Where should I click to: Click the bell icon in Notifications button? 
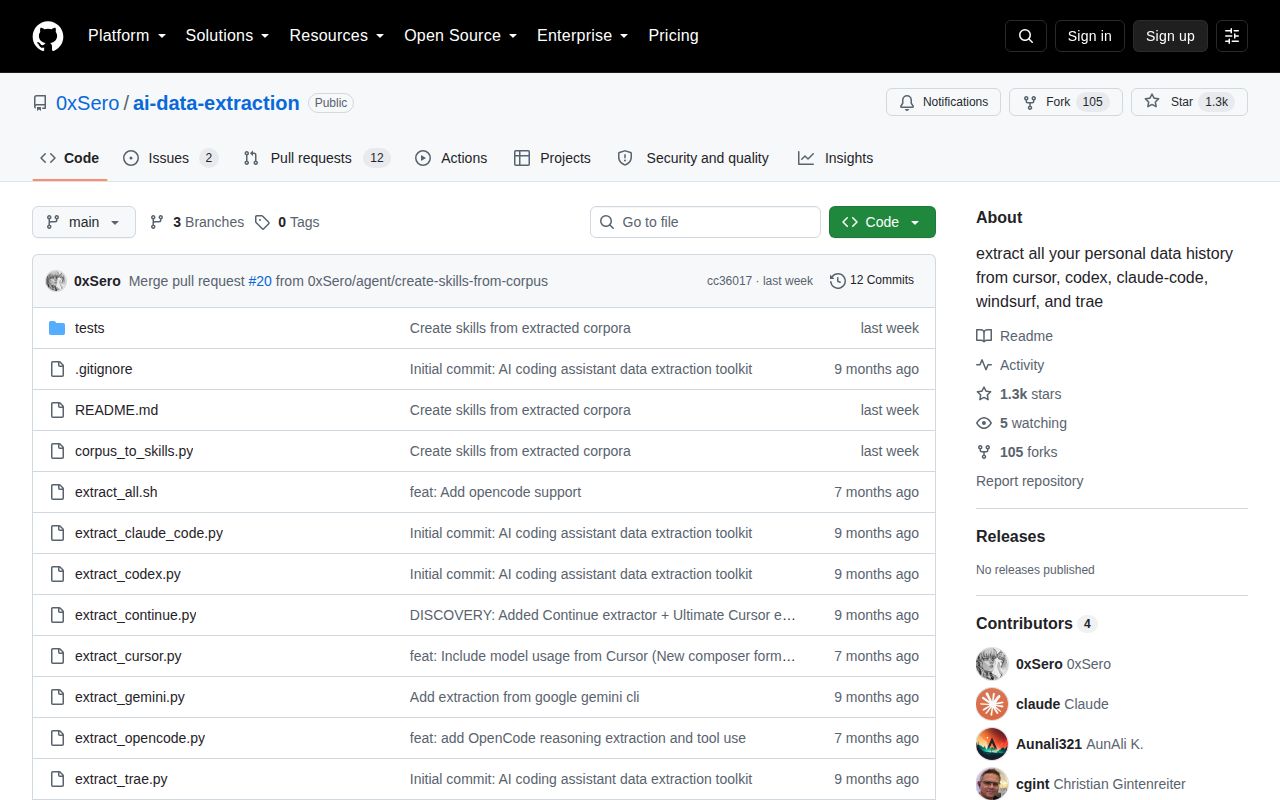point(907,102)
